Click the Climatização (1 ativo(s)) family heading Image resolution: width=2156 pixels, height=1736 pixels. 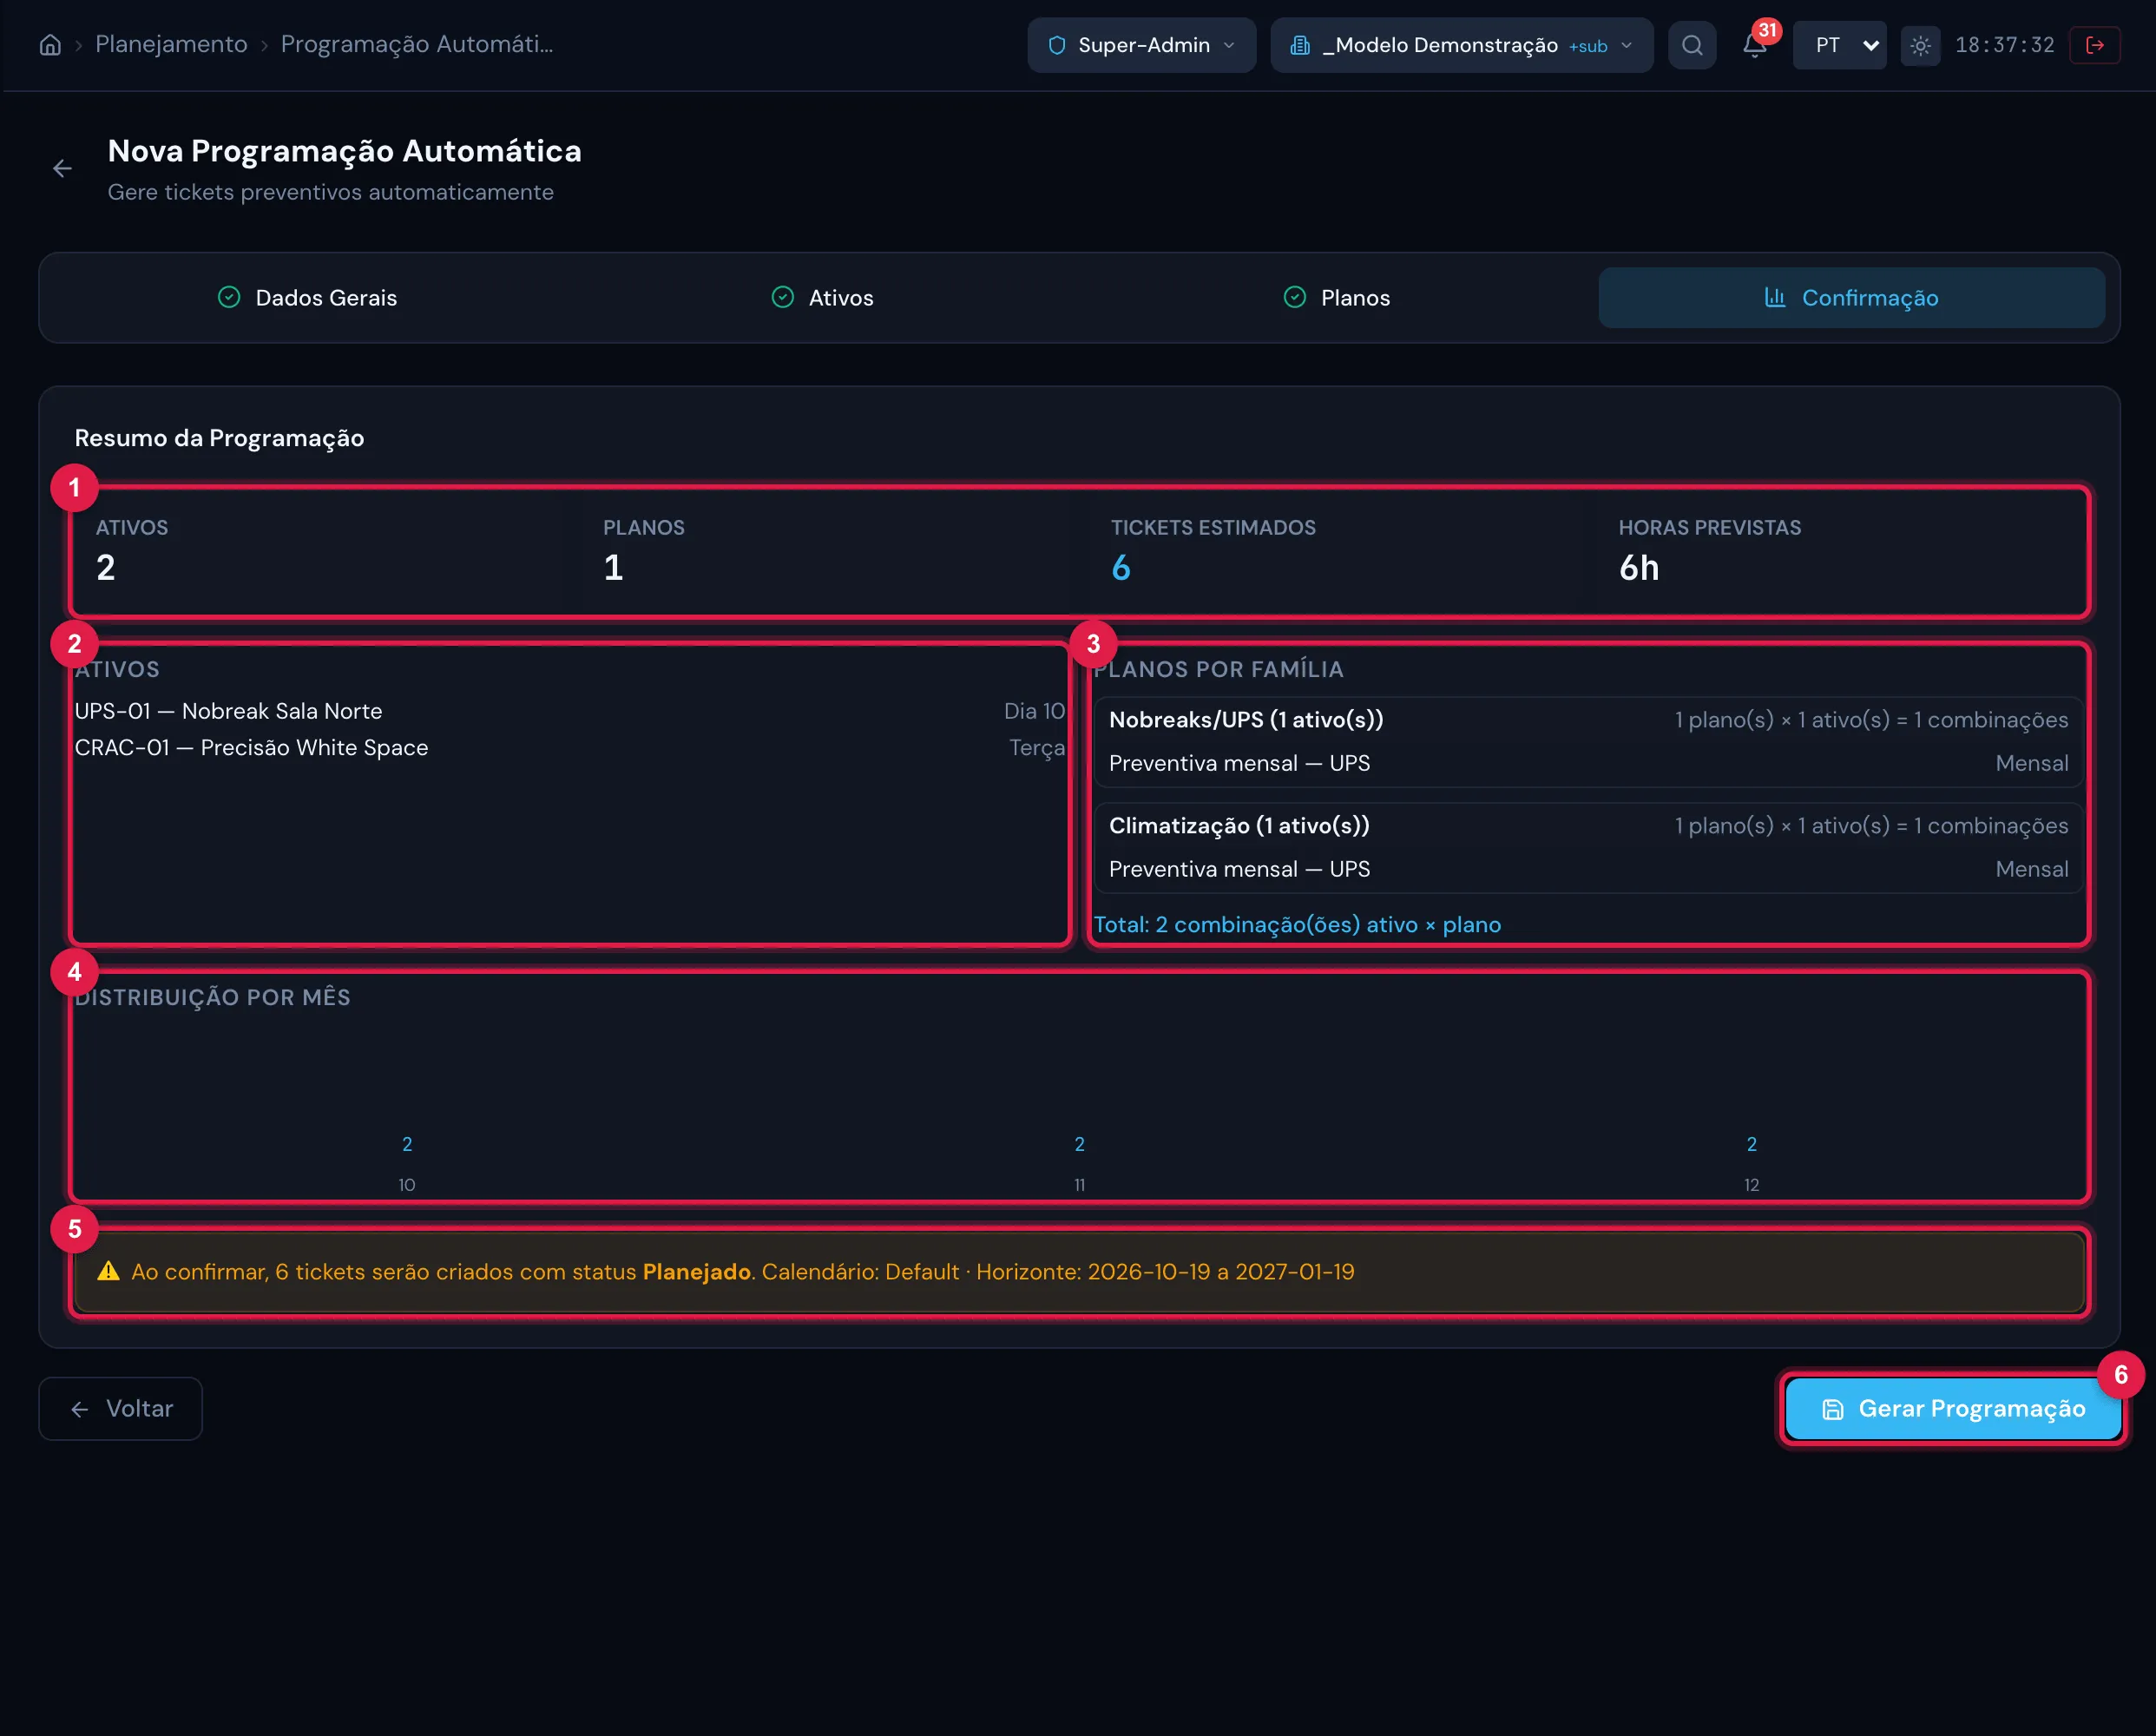click(x=1239, y=826)
